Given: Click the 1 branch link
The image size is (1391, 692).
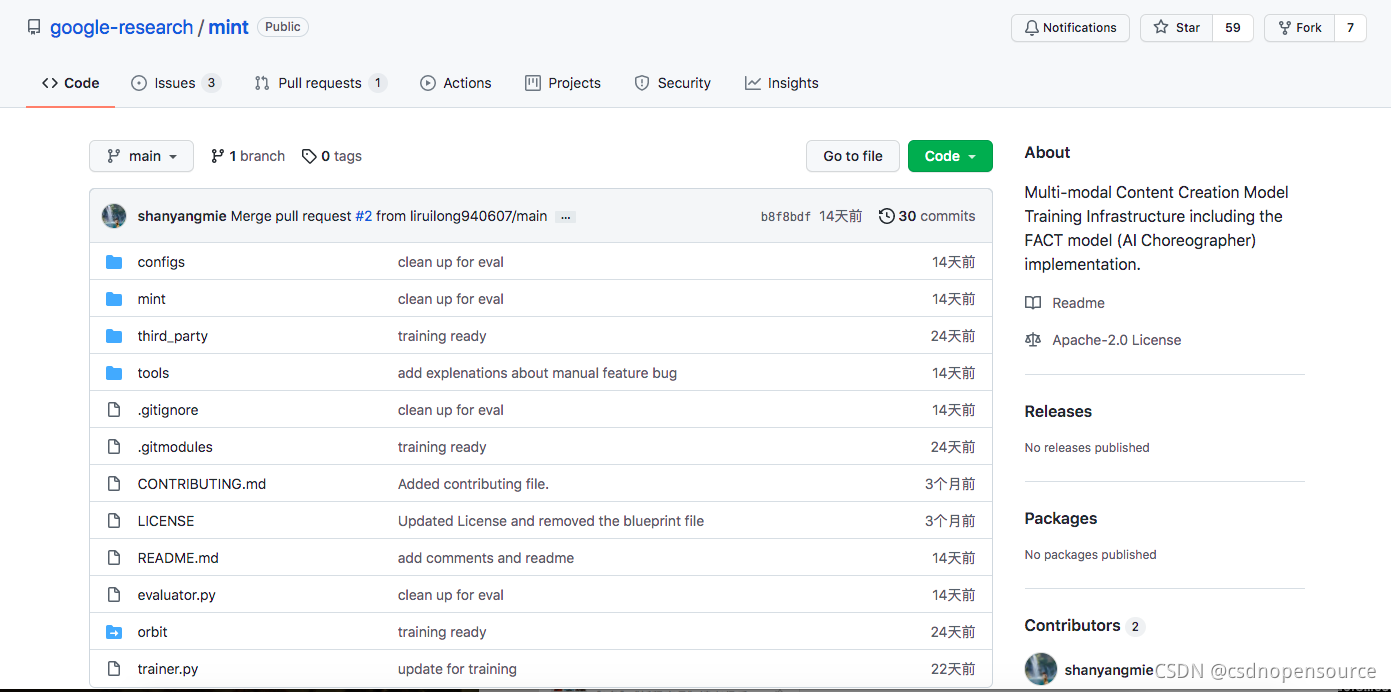Looking at the screenshot, I should click(248, 156).
